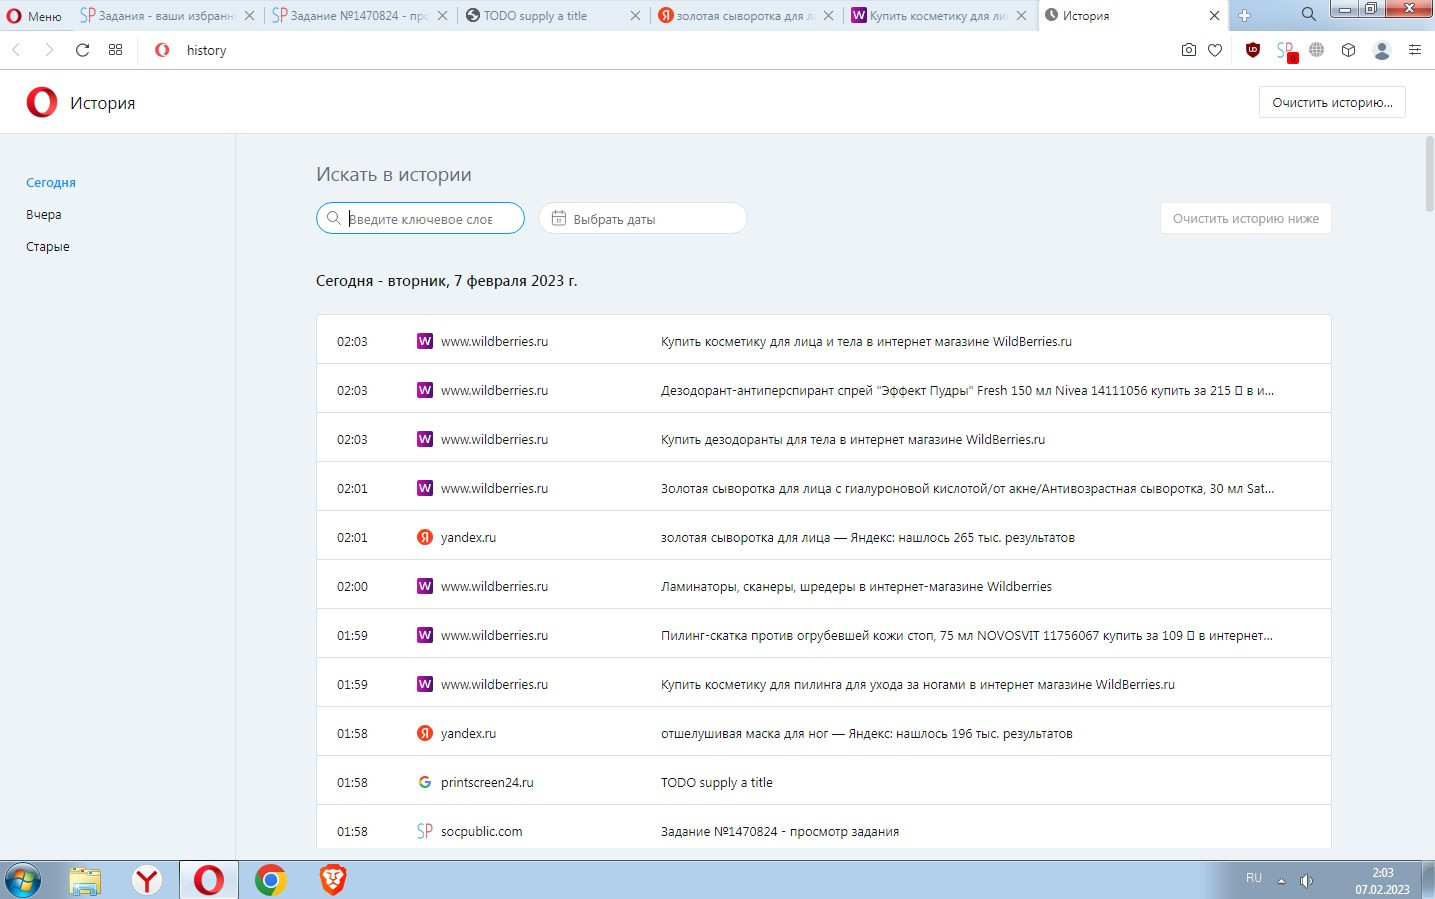The height and width of the screenshot is (899, 1435).
Task: Open Пилинг-скатка против огрубевшей кожи entry
Action: tap(823, 634)
